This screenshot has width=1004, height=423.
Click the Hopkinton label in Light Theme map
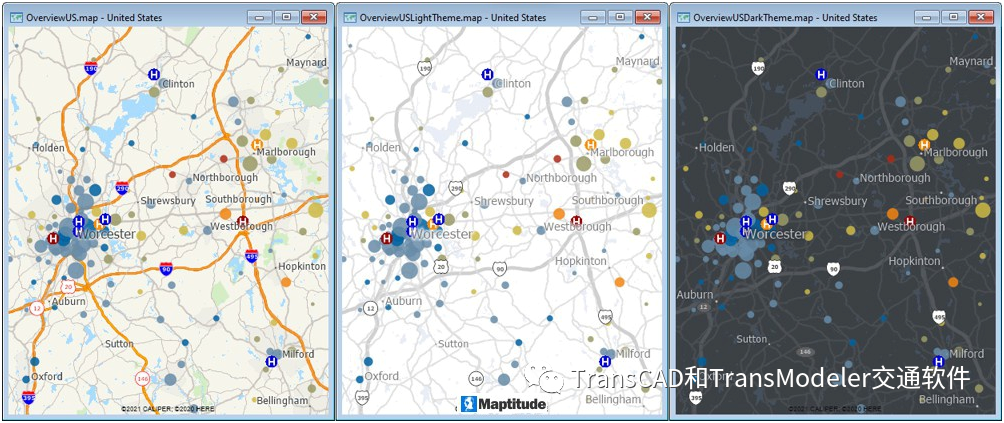coord(581,261)
